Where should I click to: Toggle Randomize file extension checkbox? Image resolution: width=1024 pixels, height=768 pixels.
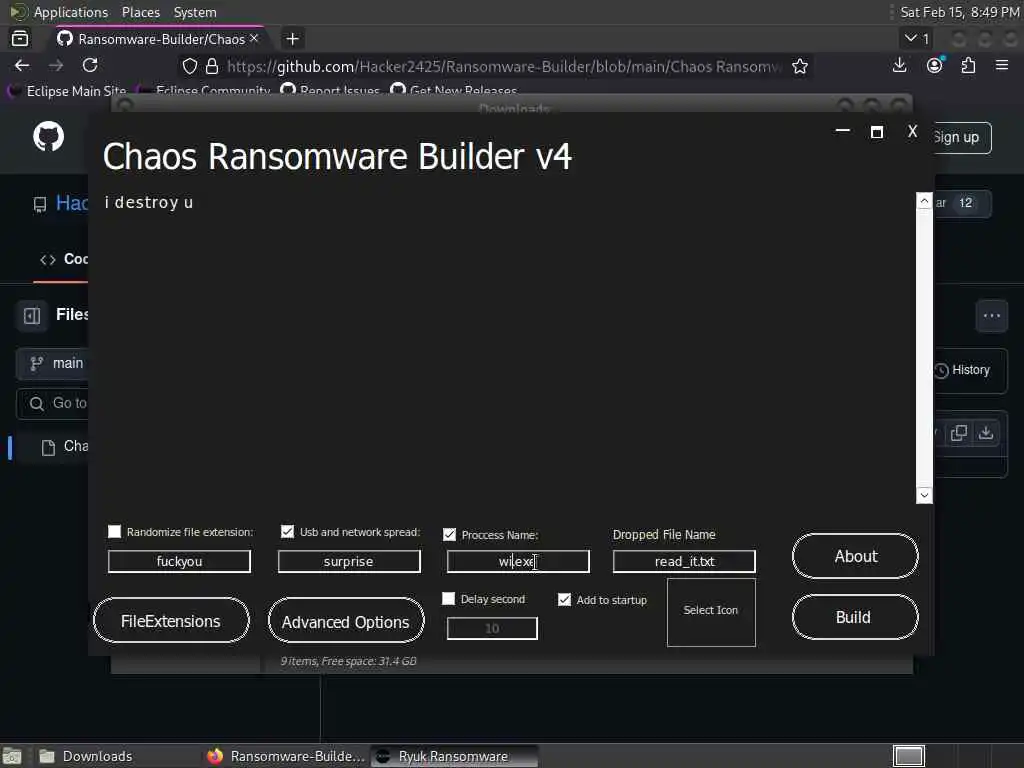(x=114, y=532)
